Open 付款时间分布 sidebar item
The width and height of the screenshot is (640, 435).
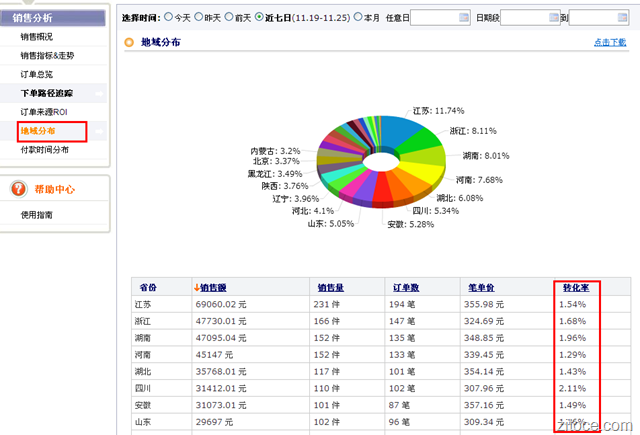click(45, 149)
